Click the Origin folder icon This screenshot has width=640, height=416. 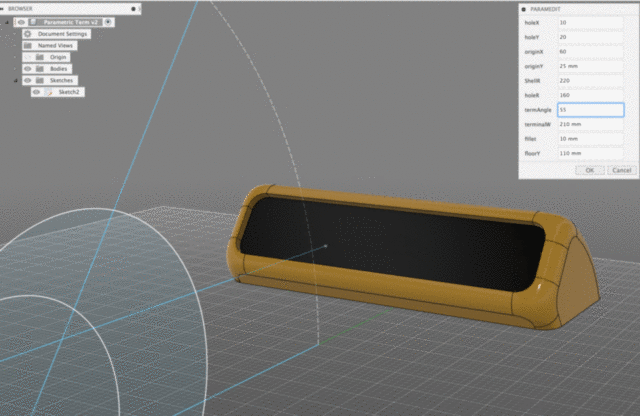tap(40, 57)
